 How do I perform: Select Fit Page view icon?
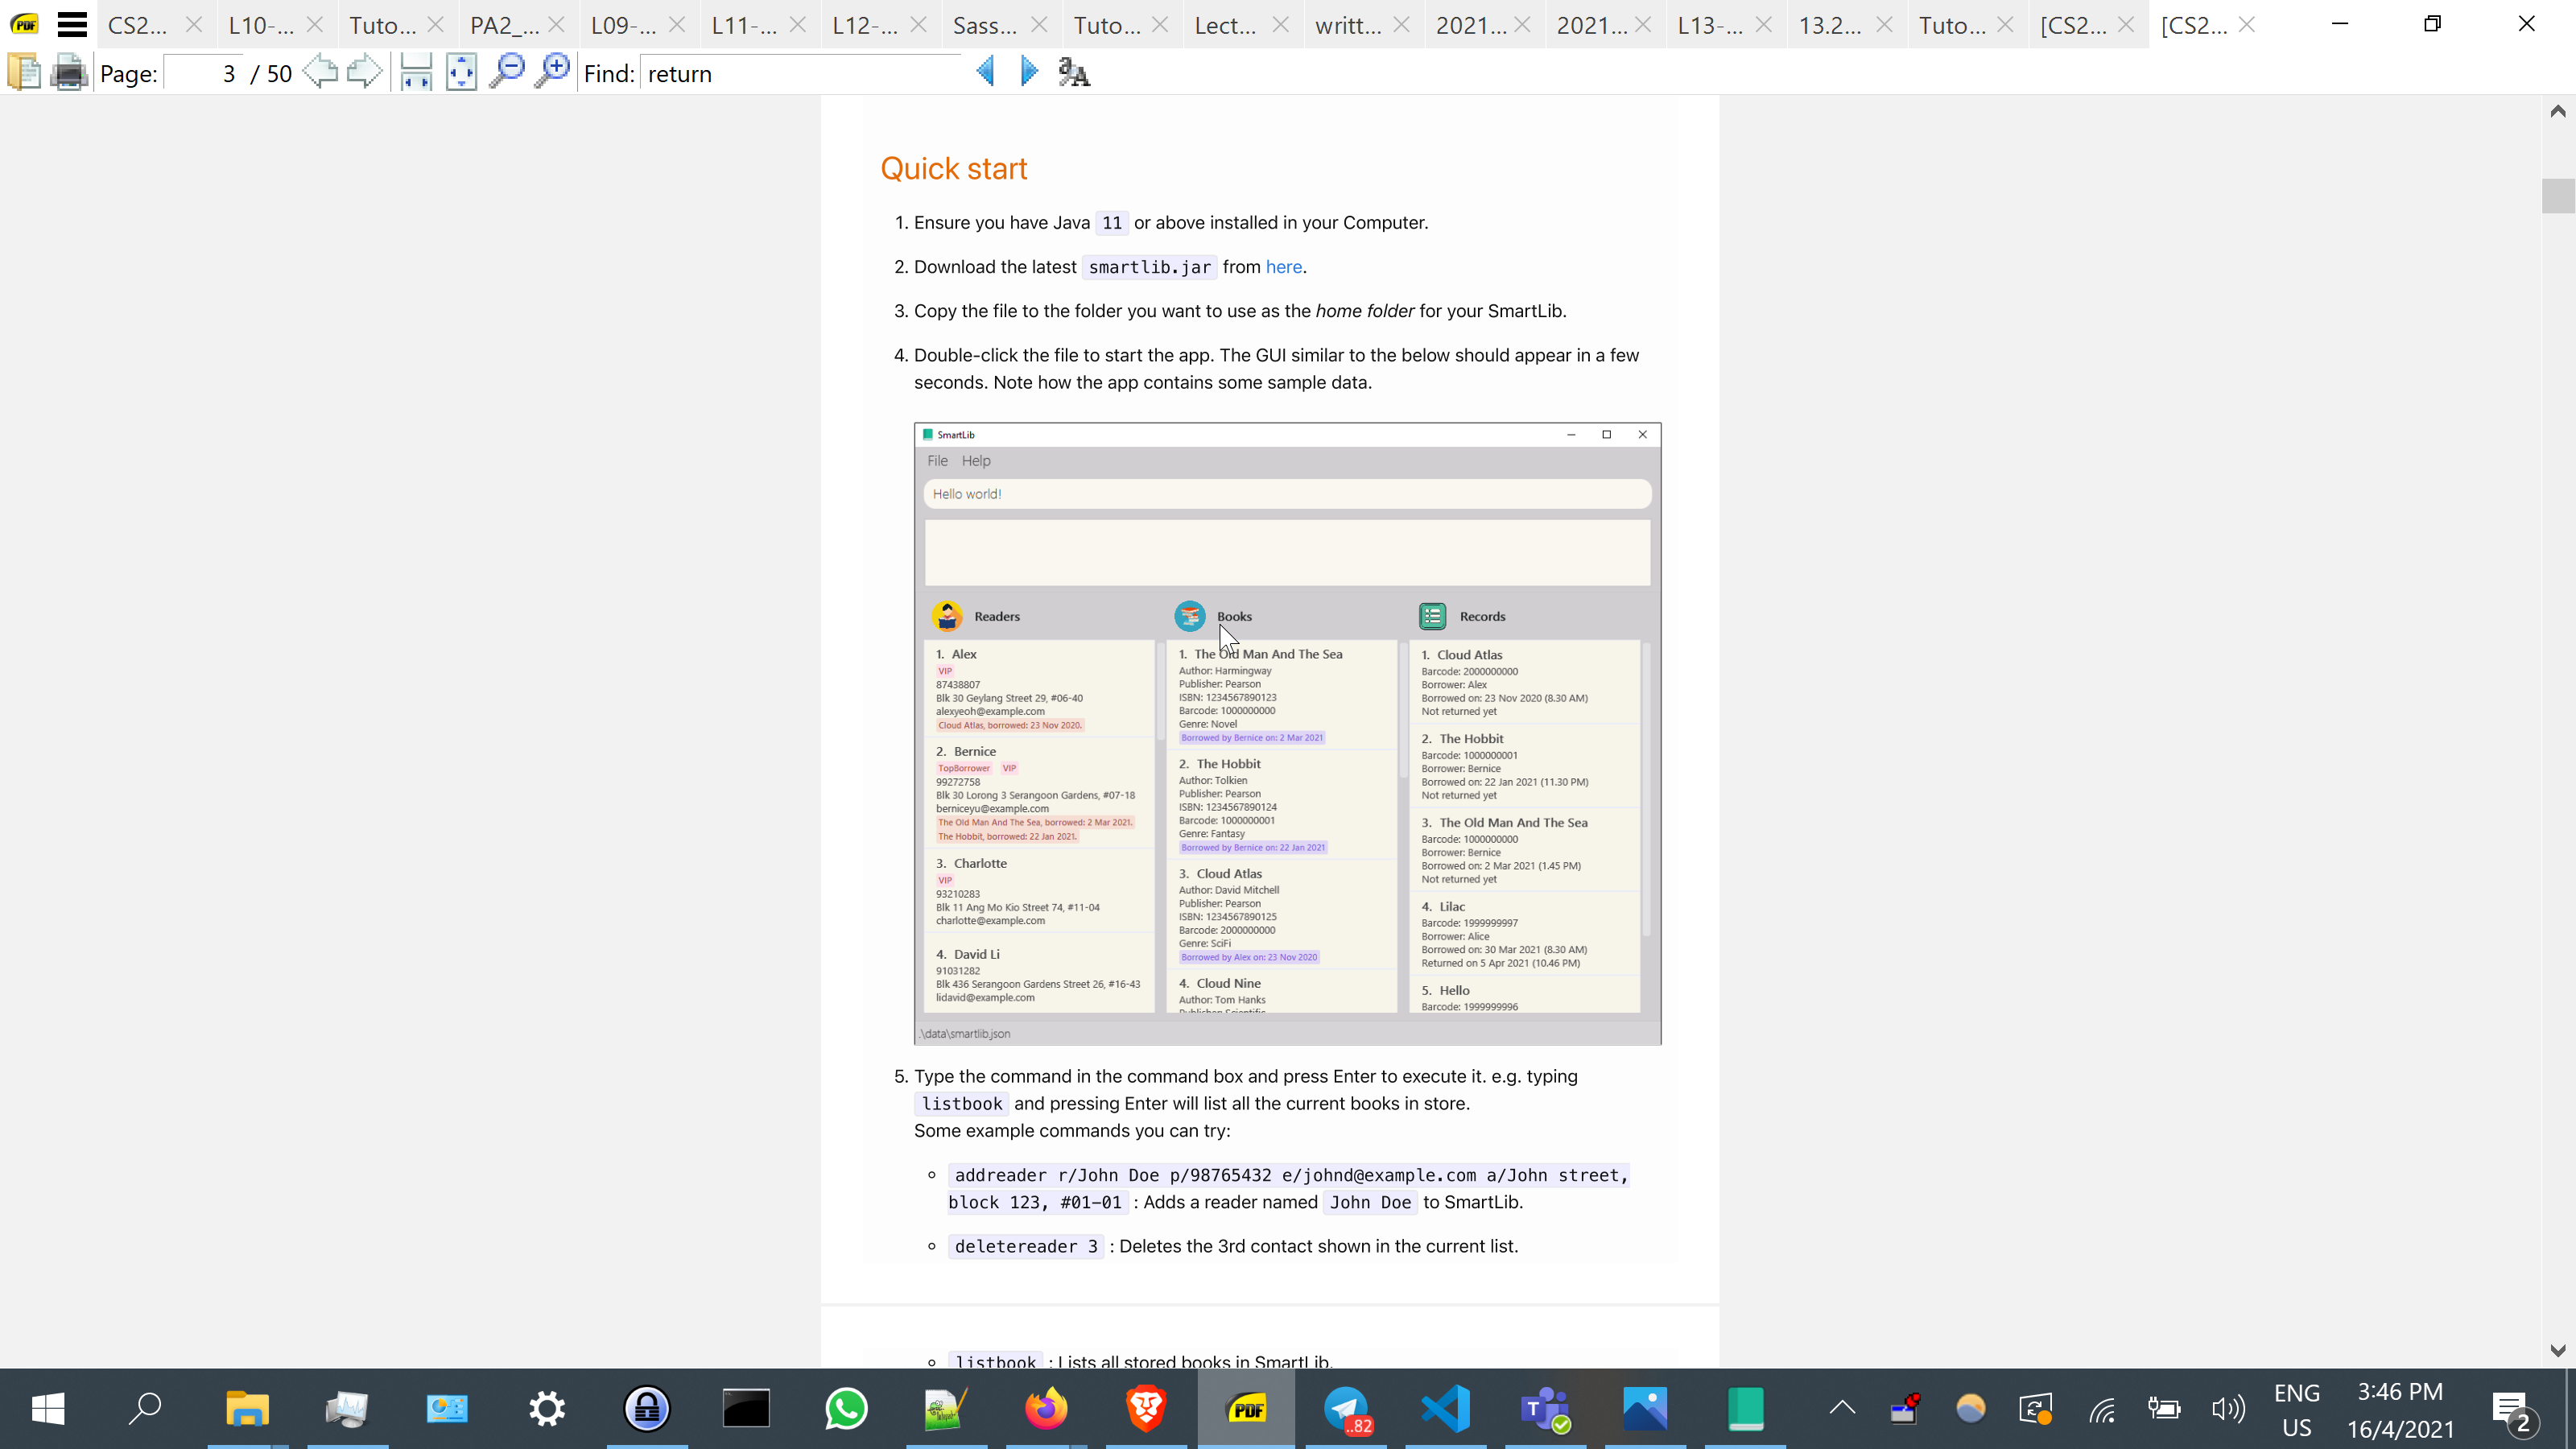click(461, 73)
